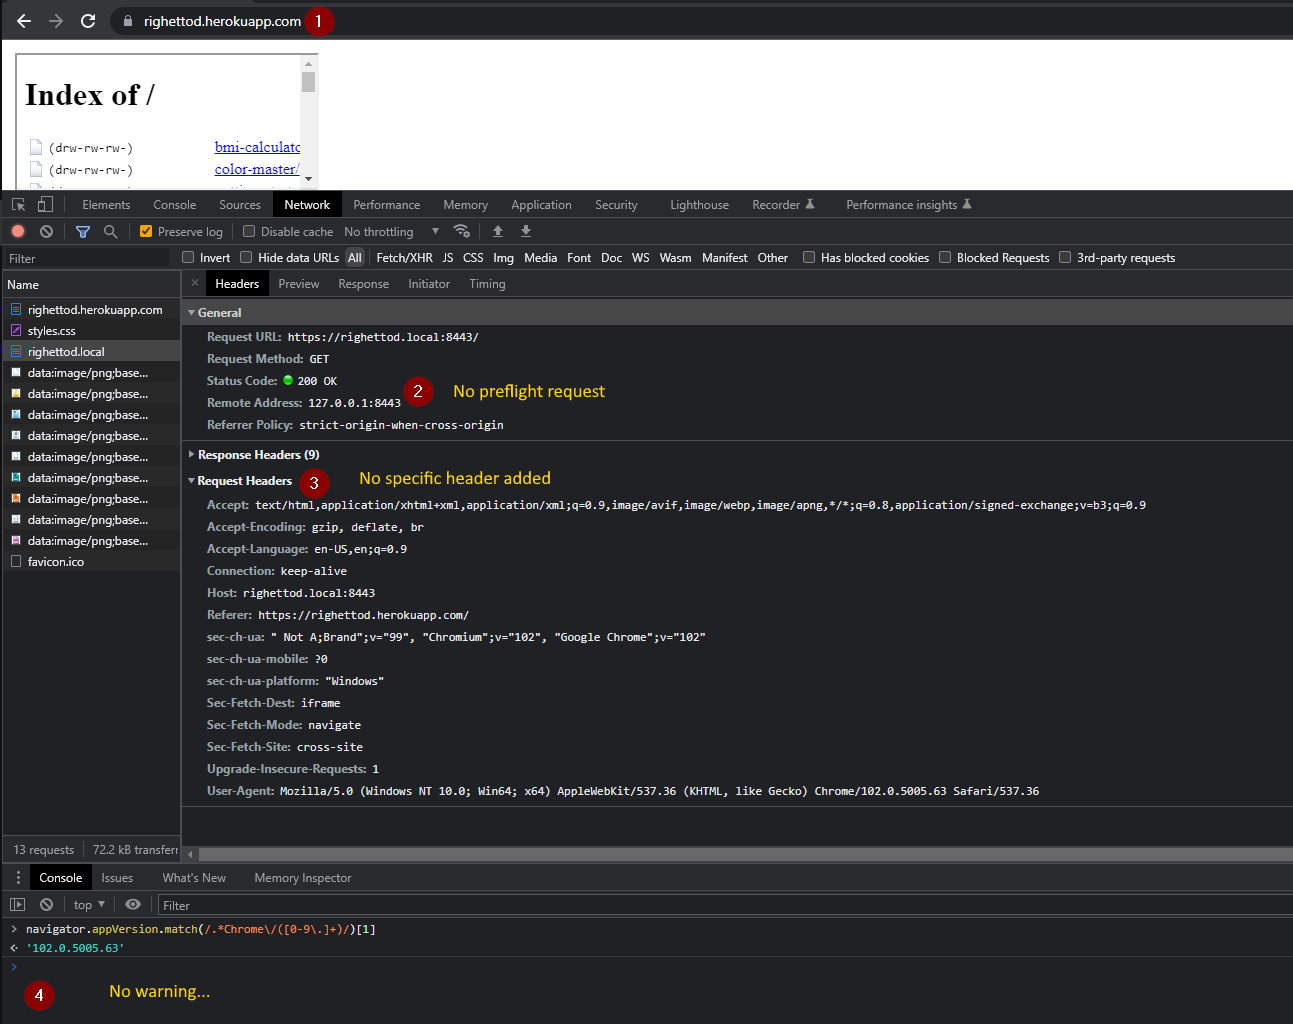Export requests with the HAR download icon
Image resolution: width=1293 pixels, height=1024 pixels.
(x=525, y=231)
